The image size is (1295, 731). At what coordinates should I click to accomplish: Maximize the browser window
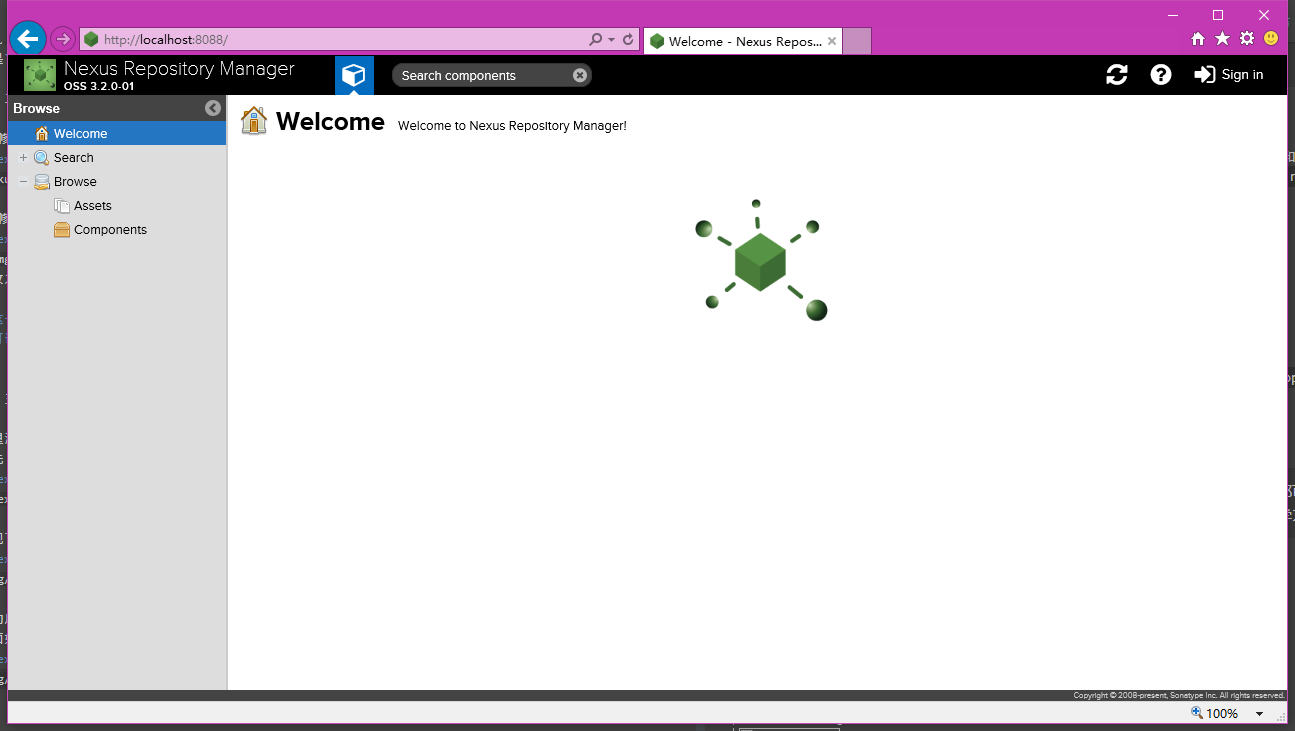(x=1218, y=14)
